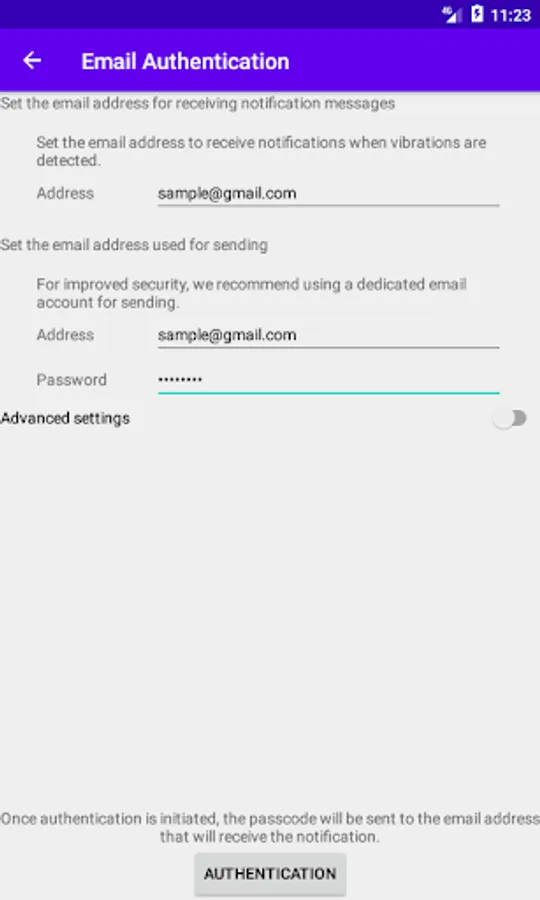Tap 'Set the email address for receiving' heading
Image resolution: width=540 pixels, height=900 pixels.
197,103
